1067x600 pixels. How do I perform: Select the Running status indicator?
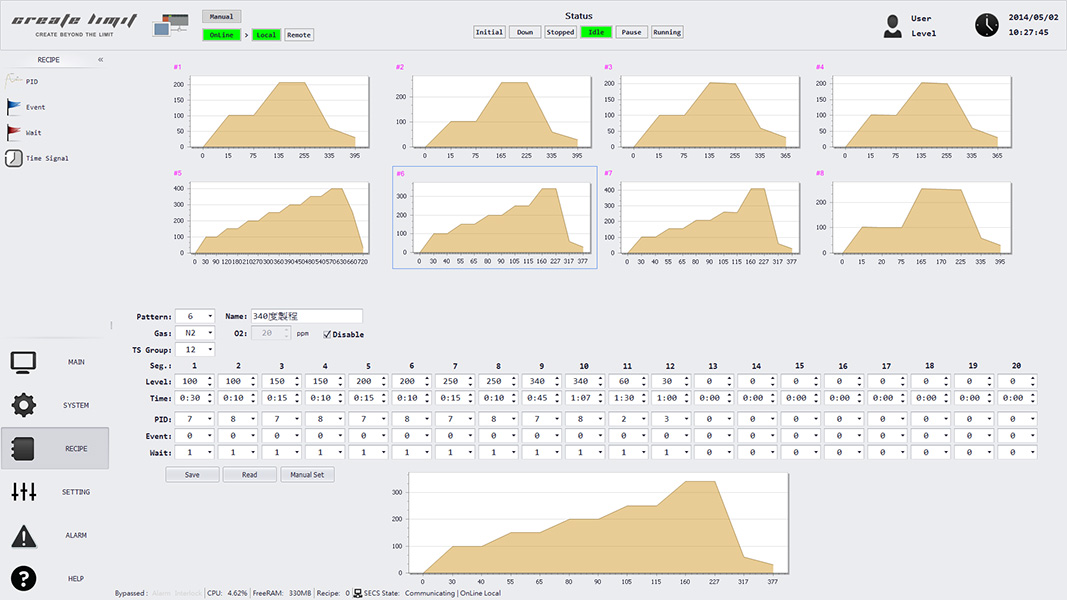(x=667, y=32)
